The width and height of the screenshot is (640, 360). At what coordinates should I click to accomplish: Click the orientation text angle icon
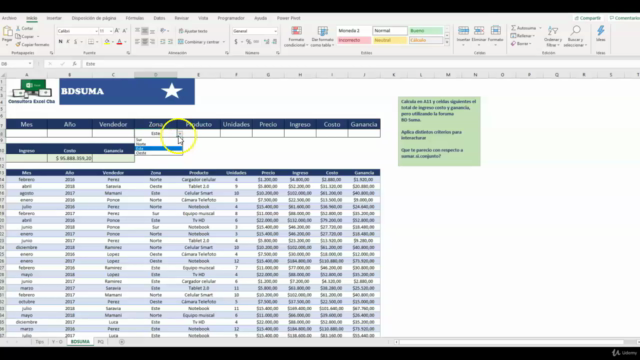[163, 31]
